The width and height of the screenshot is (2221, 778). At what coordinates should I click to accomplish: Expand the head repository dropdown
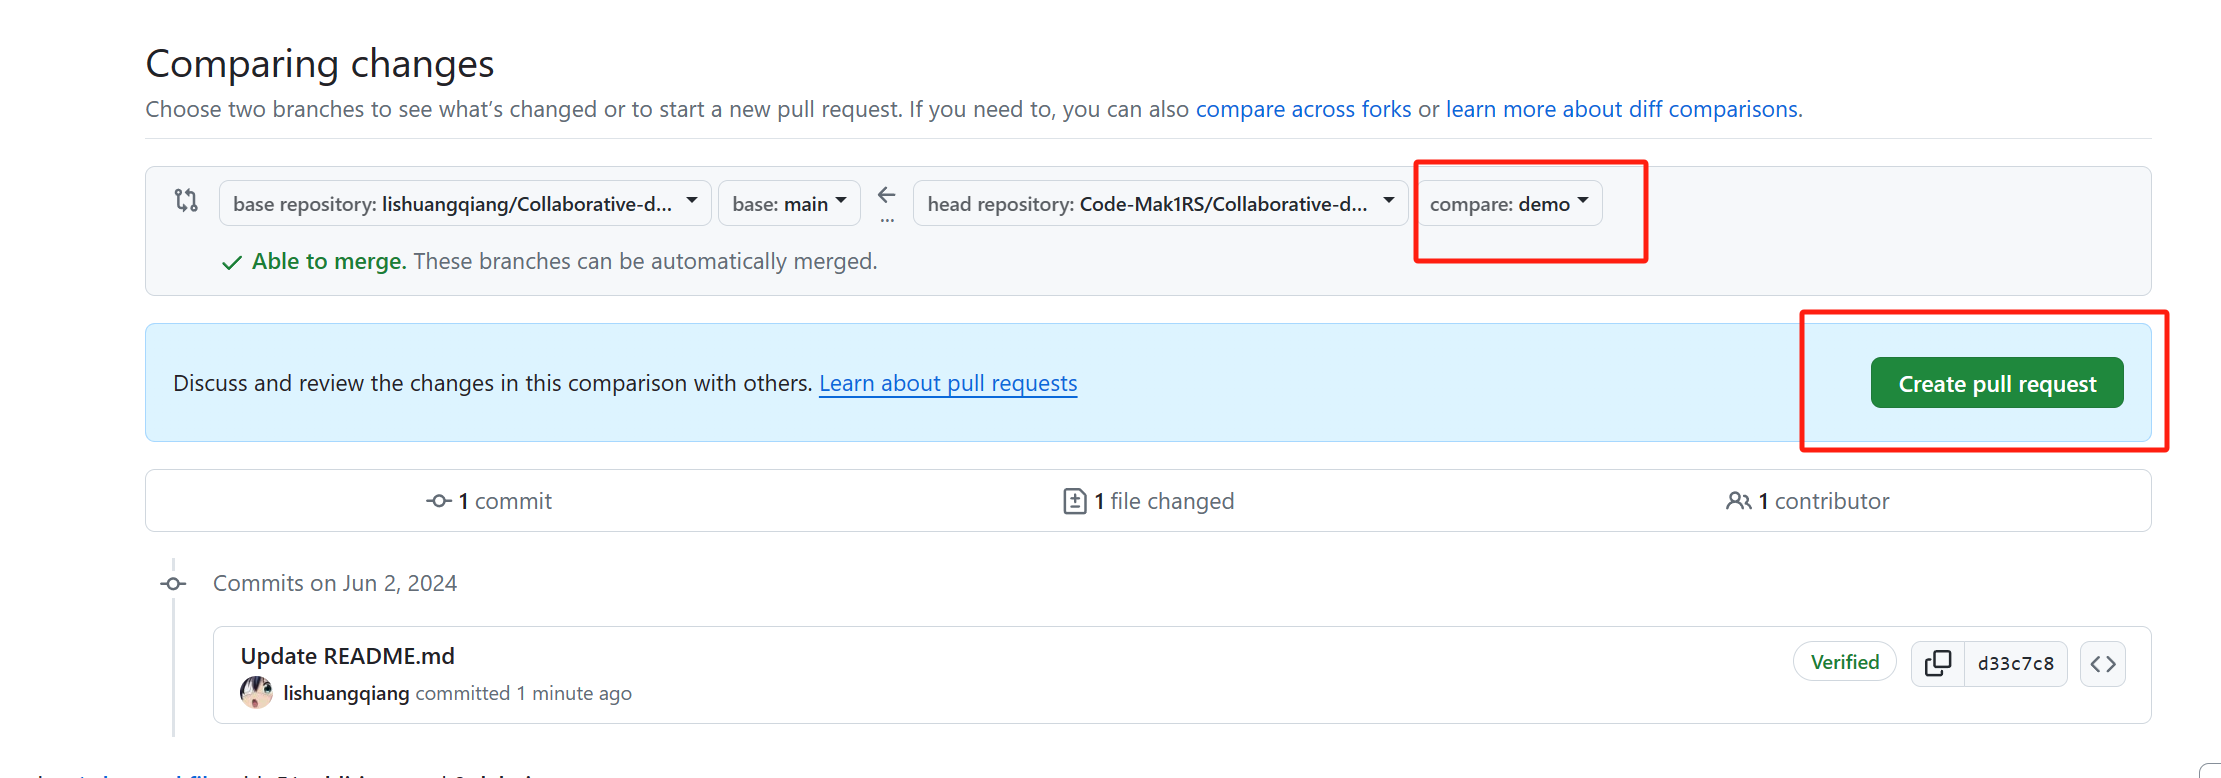click(x=1160, y=204)
